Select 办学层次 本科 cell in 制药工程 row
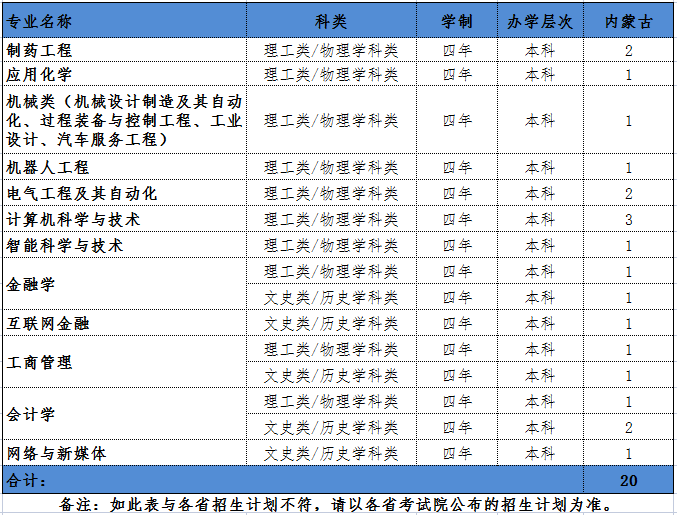 (x=540, y=50)
